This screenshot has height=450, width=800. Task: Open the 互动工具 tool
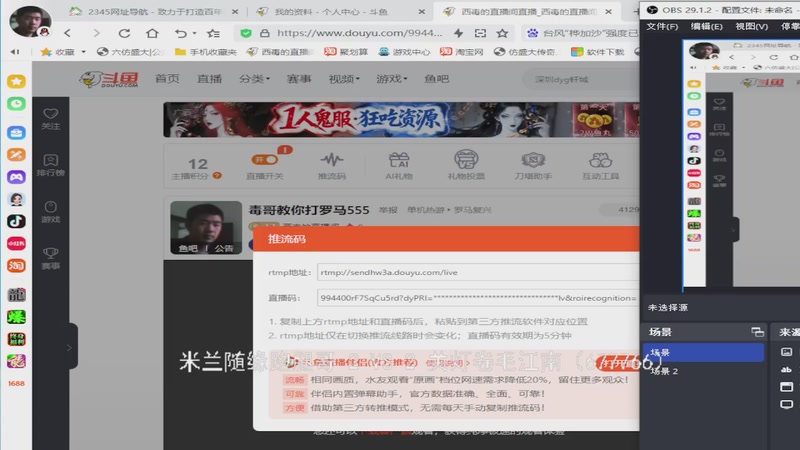pyautogui.click(x=601, y=165)
